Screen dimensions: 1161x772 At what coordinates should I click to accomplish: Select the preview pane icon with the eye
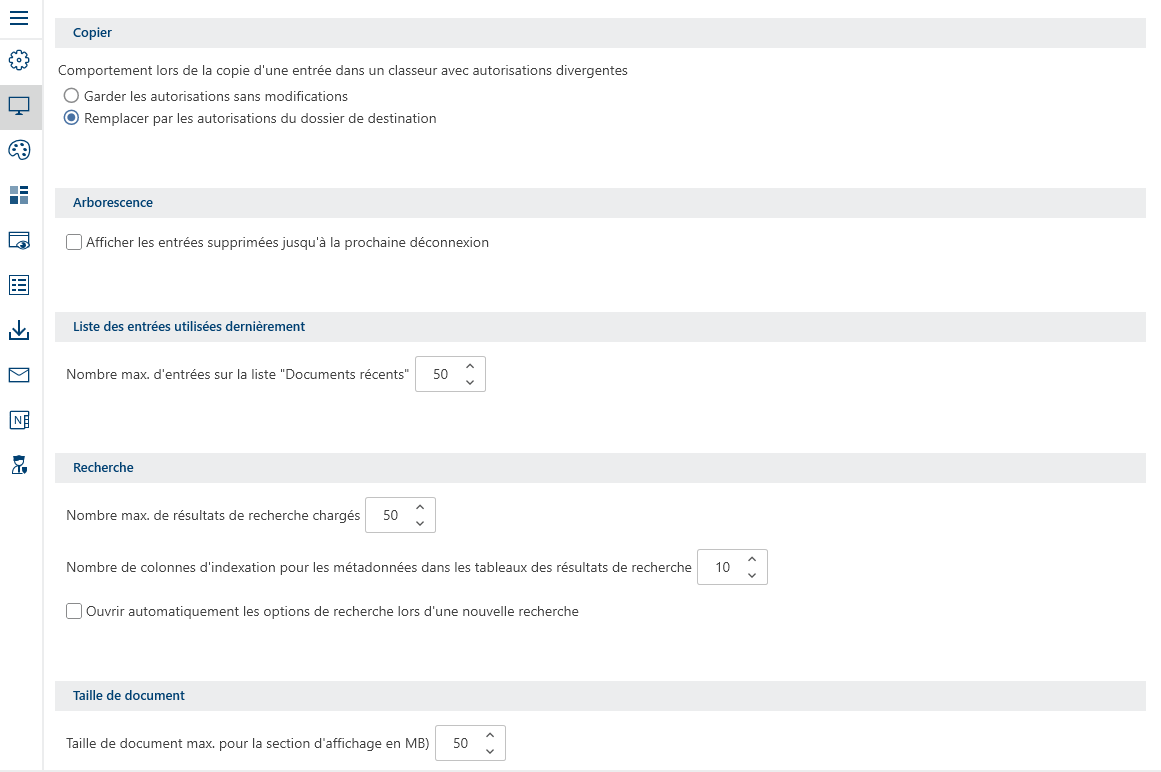(x=18, y=240)
